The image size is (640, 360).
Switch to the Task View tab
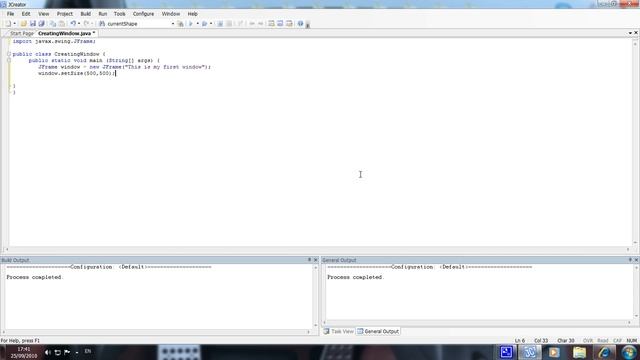coord(338,331)
